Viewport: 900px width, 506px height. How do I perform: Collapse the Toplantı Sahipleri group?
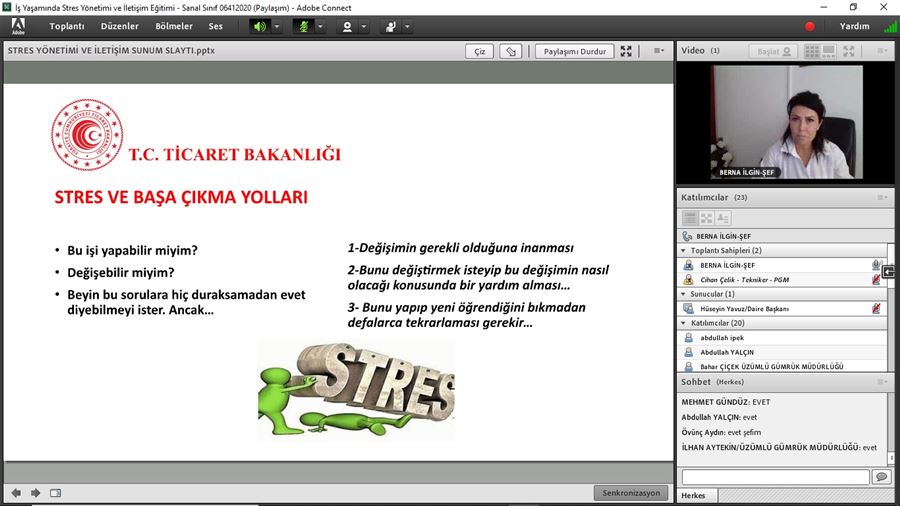[683, 251]
